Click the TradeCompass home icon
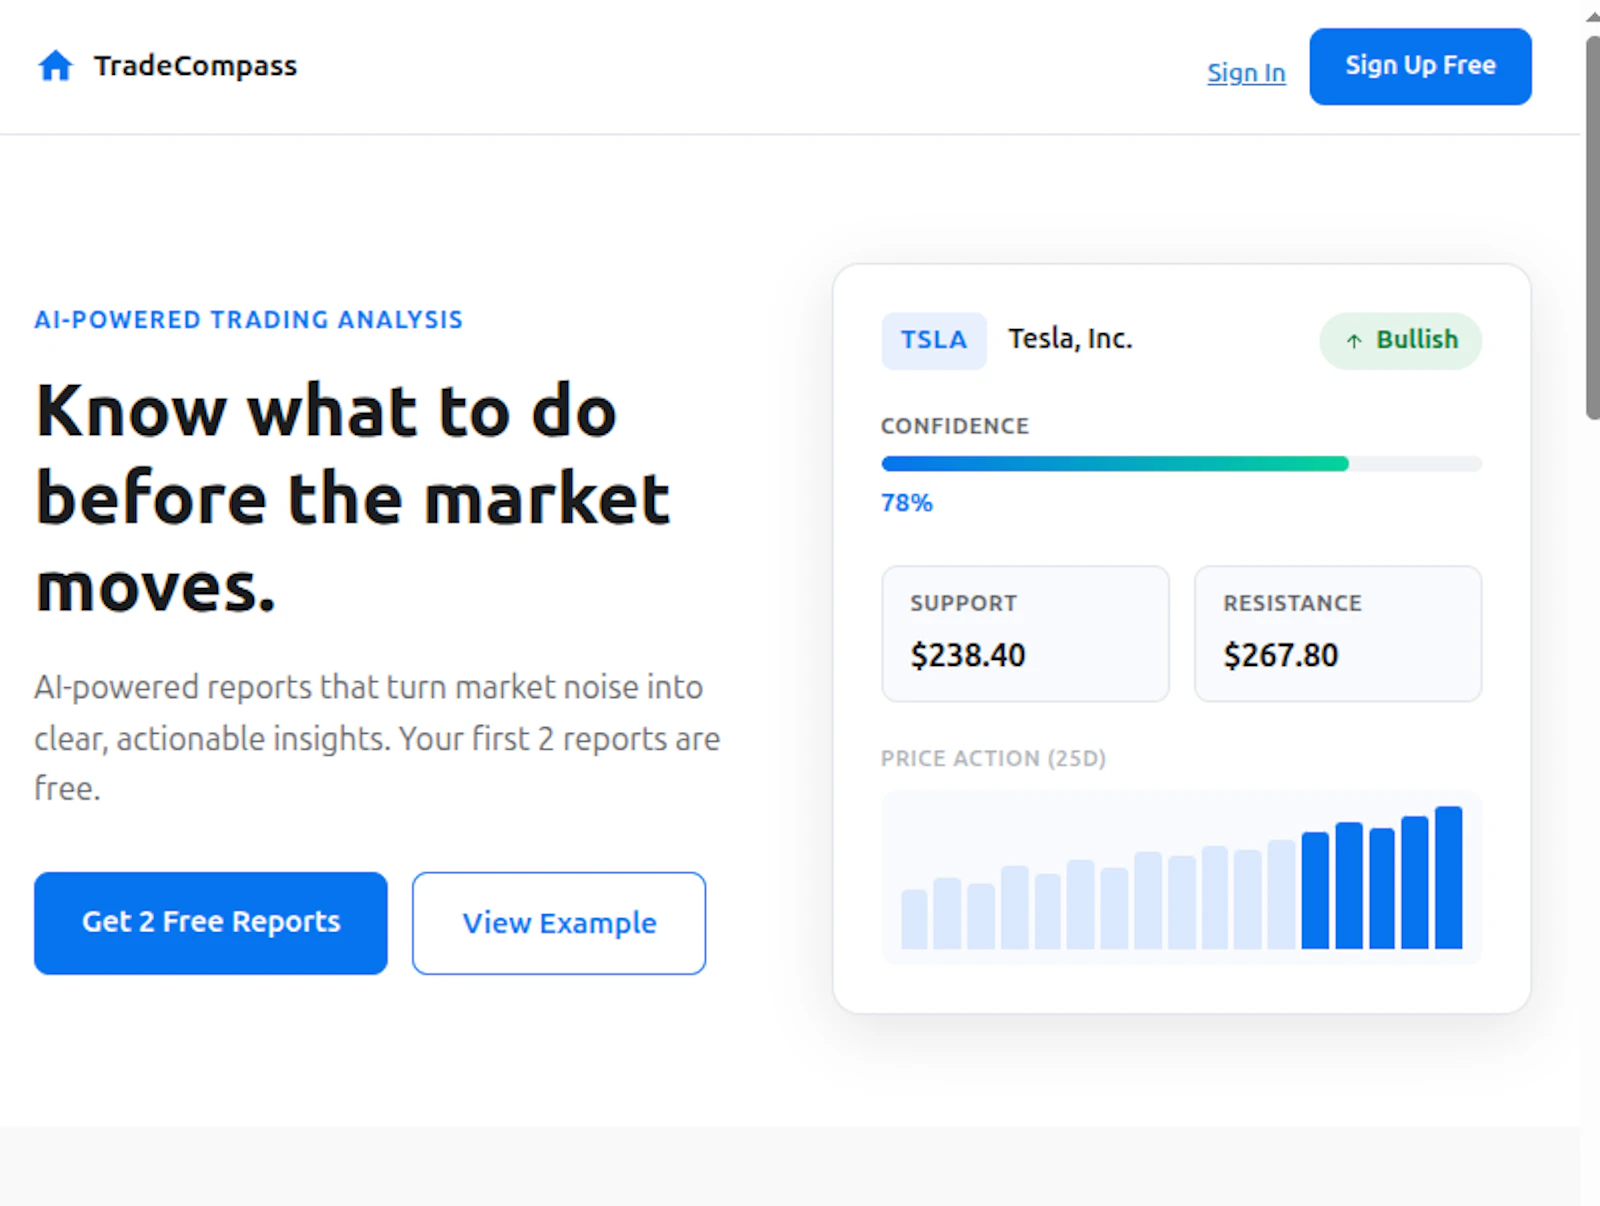 [x=55, y=64]
